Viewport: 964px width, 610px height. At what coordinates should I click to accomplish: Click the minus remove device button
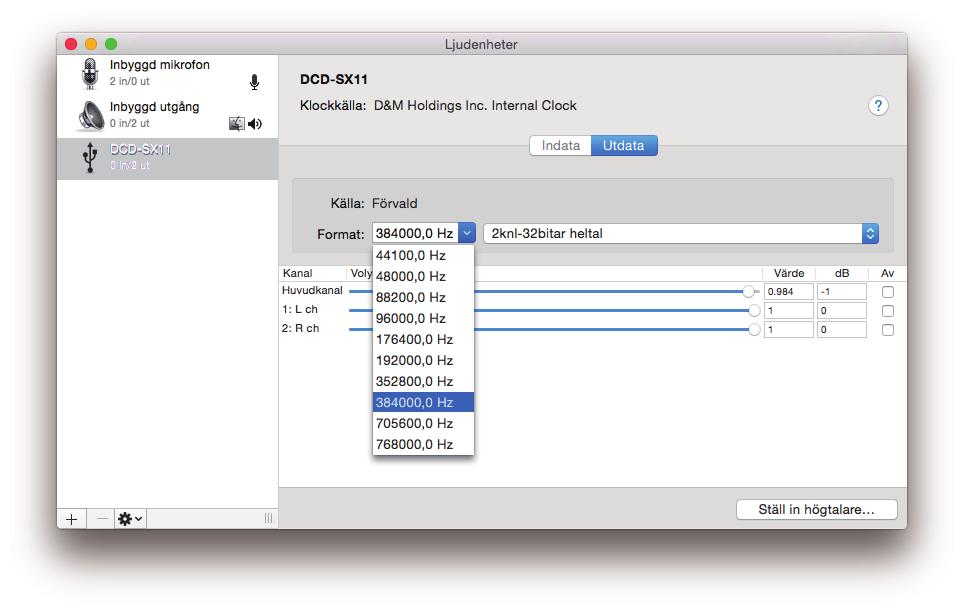click(101, 519)
